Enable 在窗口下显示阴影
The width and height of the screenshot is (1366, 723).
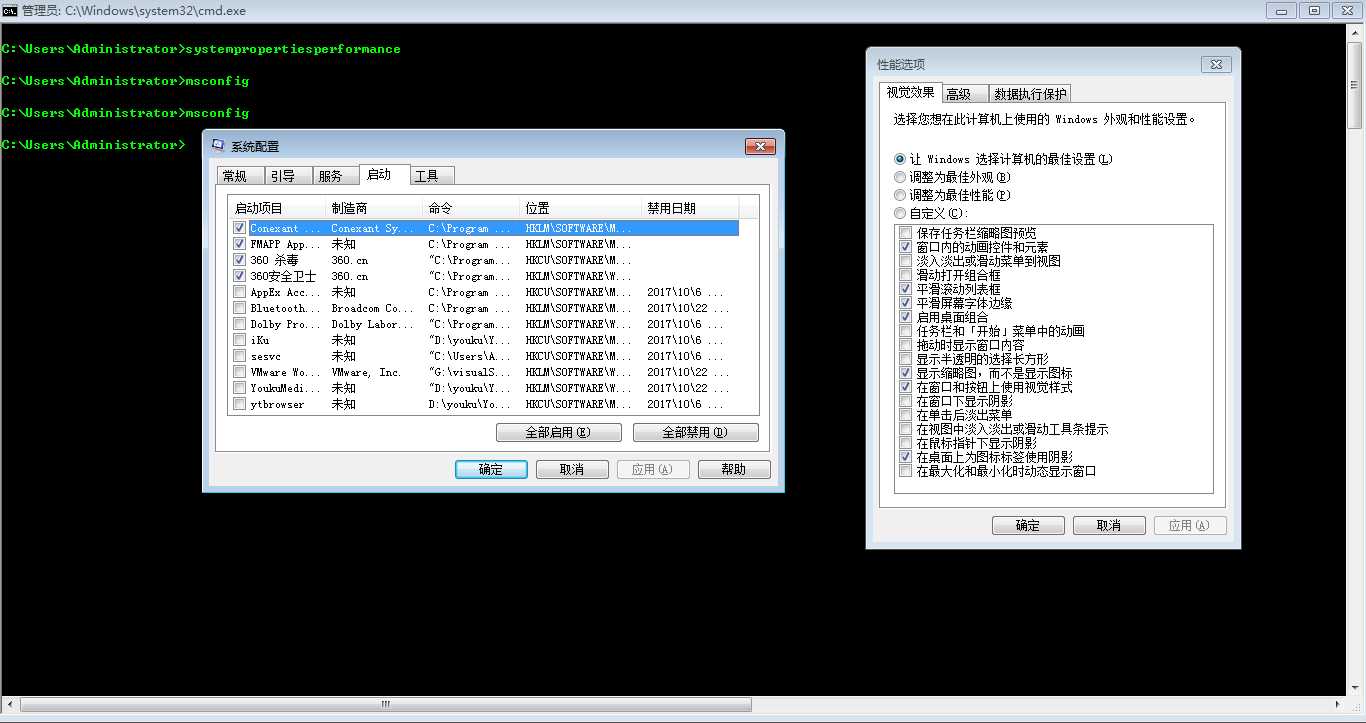coord(906,401)
